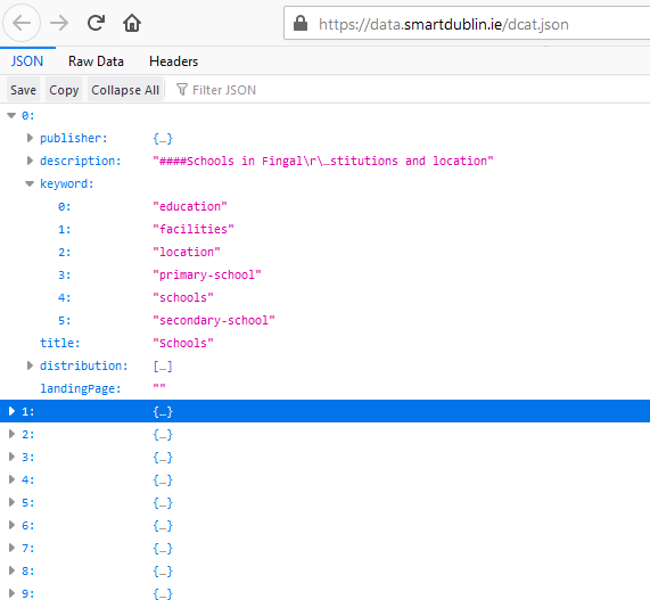This screenshot has height=608, width=650.
Task: Click the filter funnel icon
Action: (x=182, y=90)
